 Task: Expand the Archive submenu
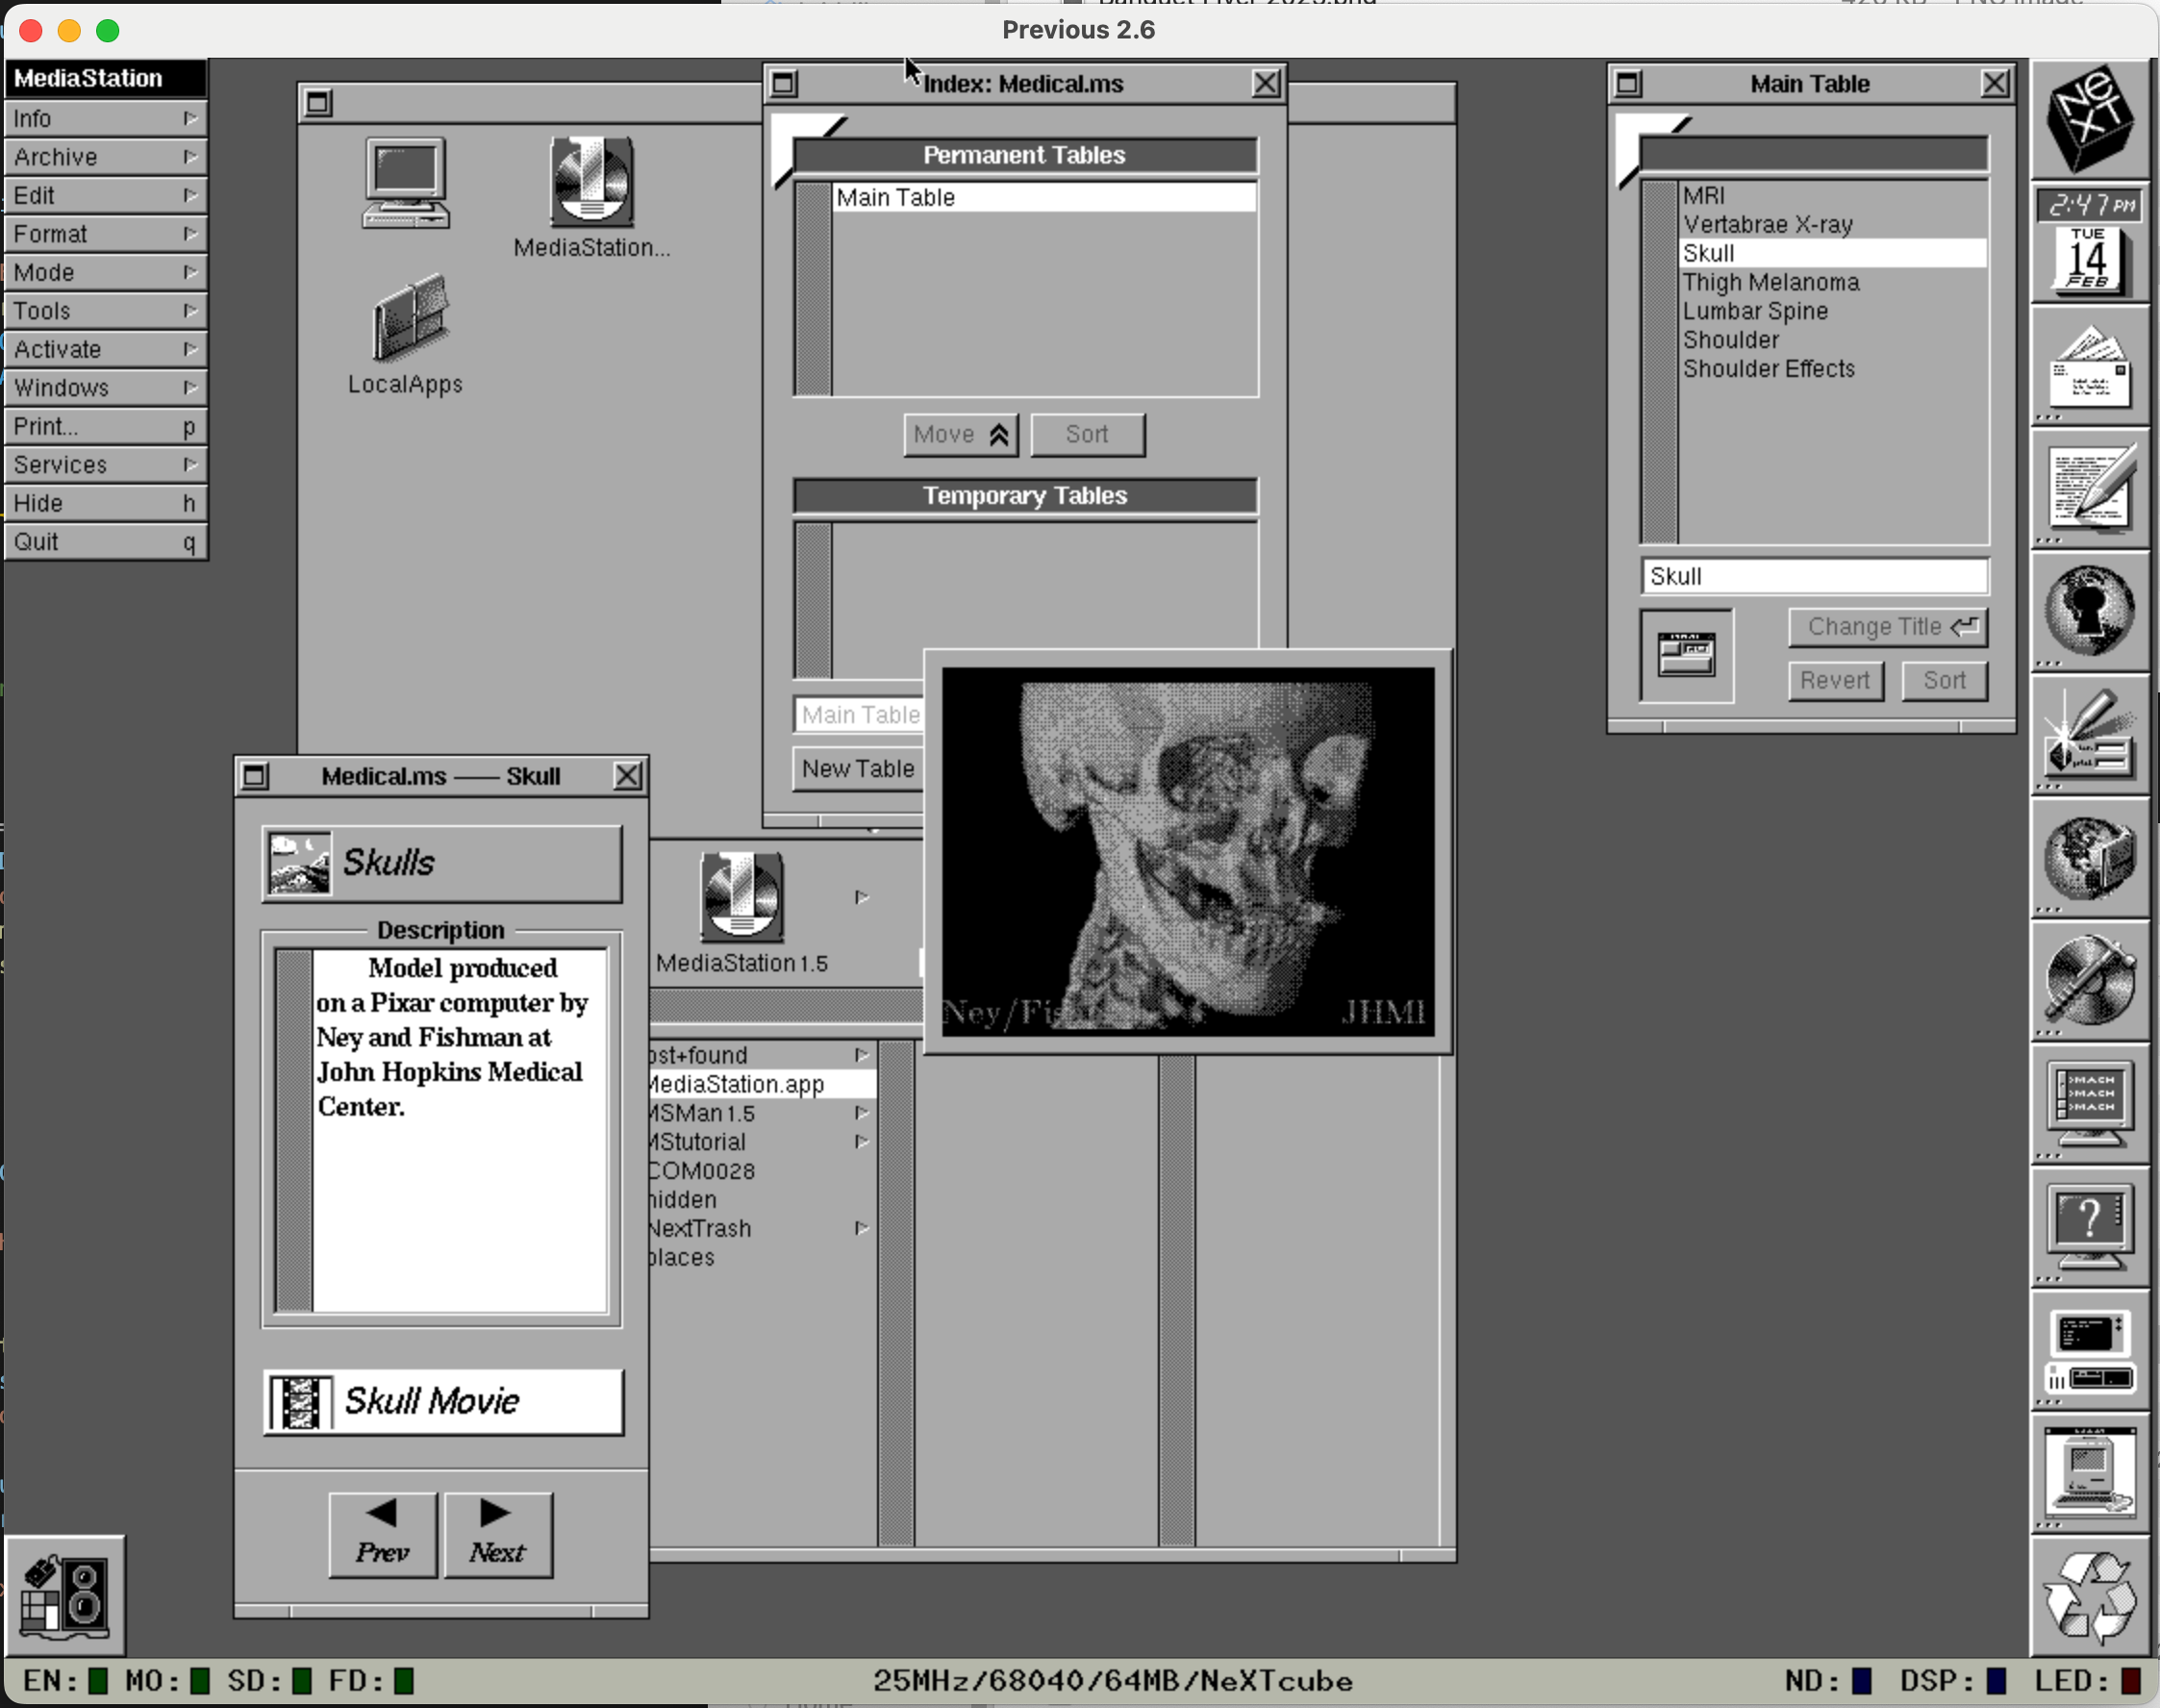point(105,157)
